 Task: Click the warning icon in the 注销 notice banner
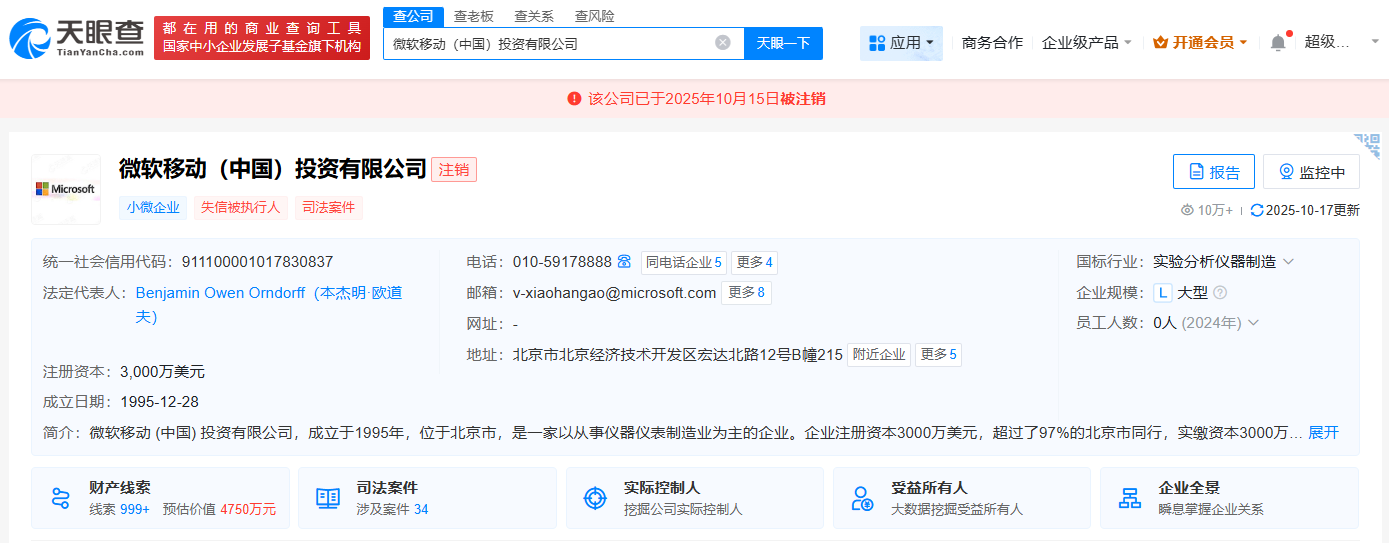pyautogui.click(x=574, y=98)
